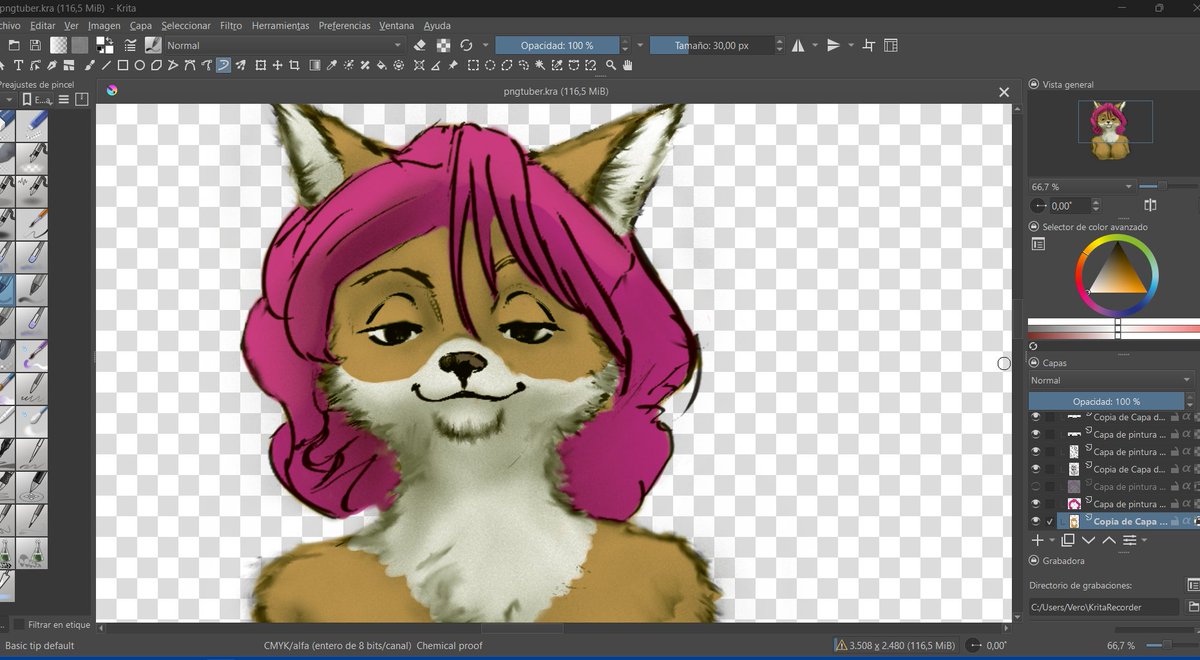Browse for recordings directory folder button
The height and width of the screenshot is (660, 1200).
[1193, 606]
